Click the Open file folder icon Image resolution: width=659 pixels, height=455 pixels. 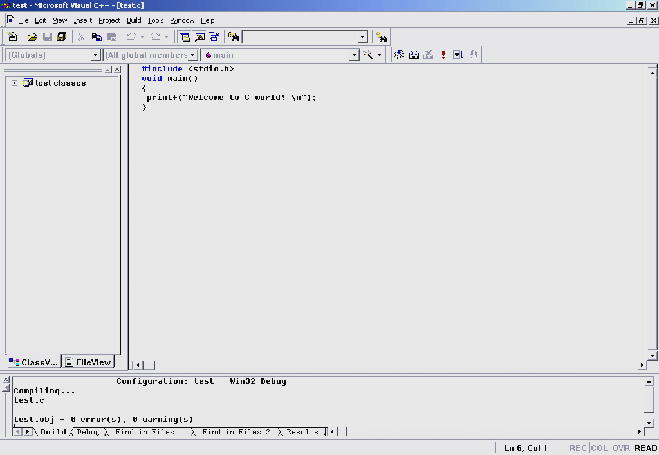point(32,37)
